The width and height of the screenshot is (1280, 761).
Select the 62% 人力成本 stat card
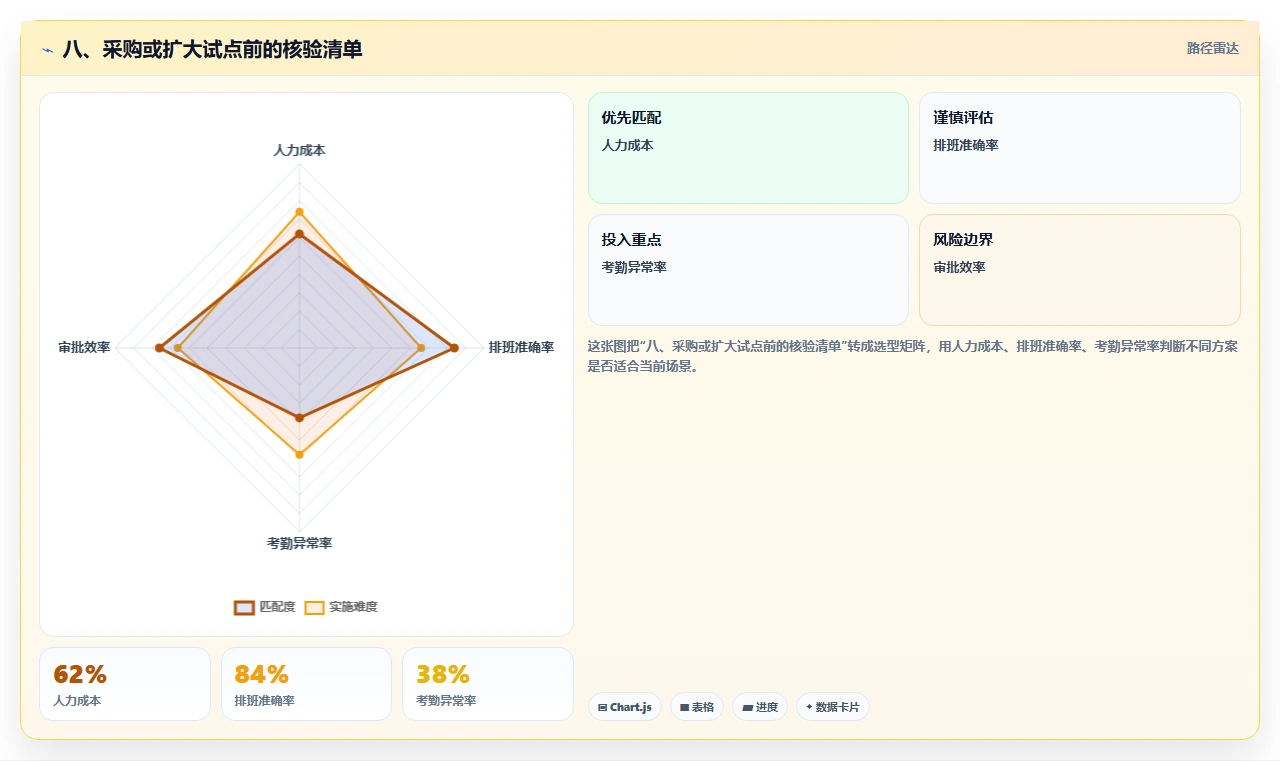click(x=125, y=684)
